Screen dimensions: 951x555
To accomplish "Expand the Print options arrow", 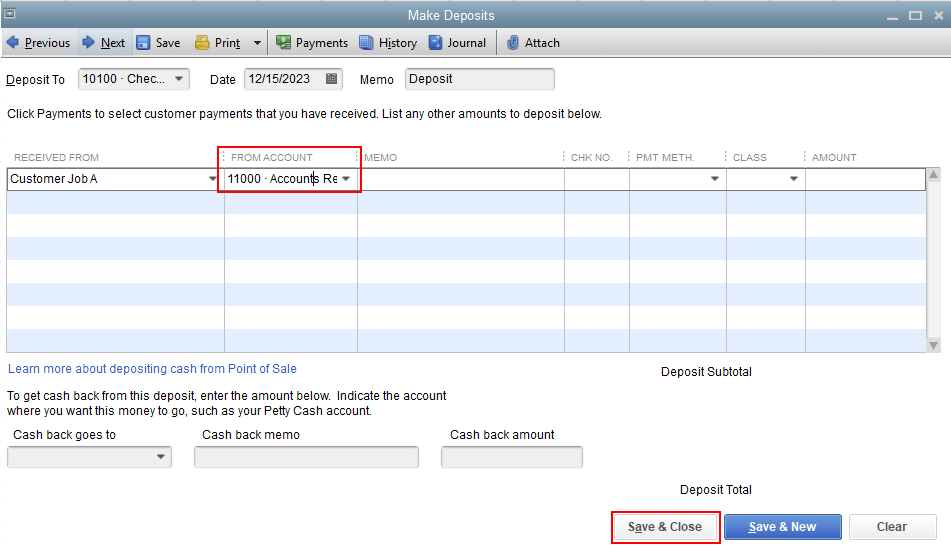I will (257, 43).
